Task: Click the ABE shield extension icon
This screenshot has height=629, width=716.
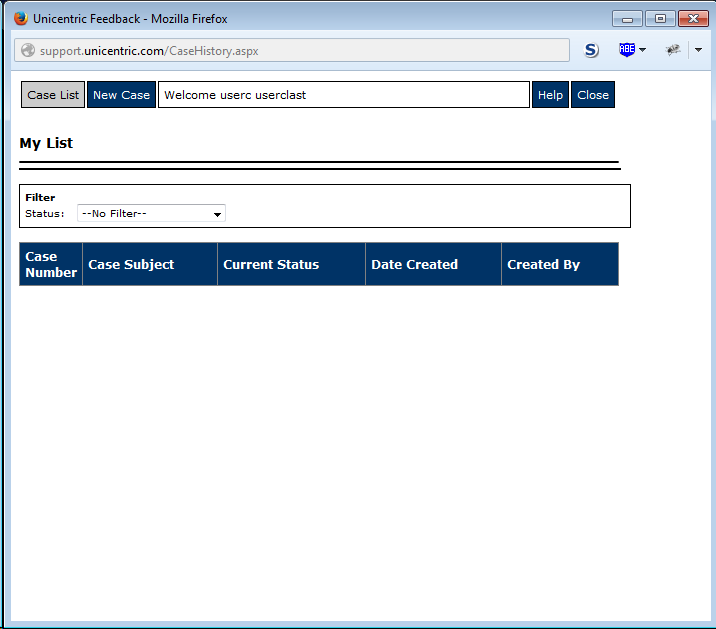Action: tap(627, 49)
